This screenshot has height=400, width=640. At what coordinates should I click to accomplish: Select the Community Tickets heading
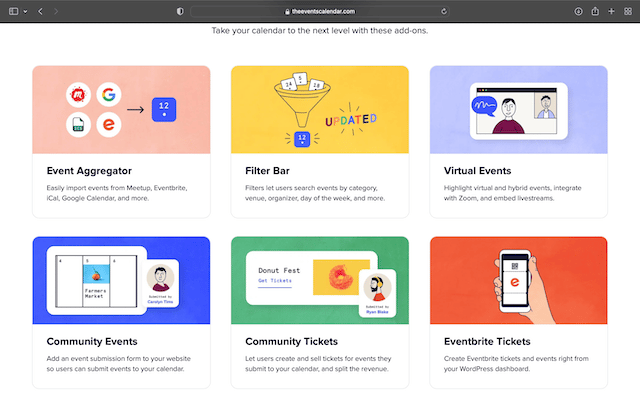pyautogui.click(x=291, y=341)
